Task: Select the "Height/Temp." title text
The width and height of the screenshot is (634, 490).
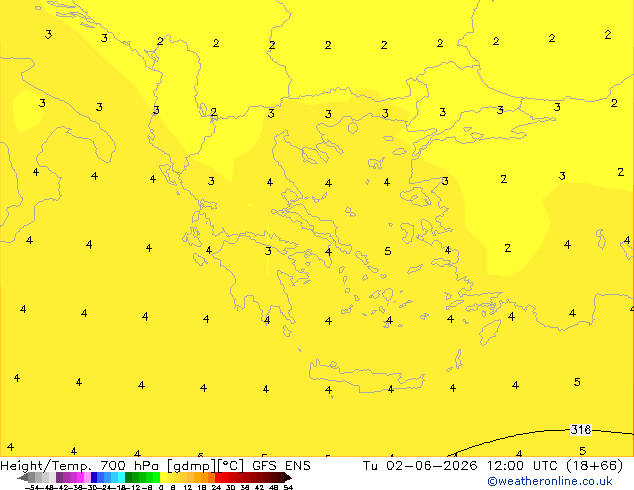Action: click(x=46, y=466)
